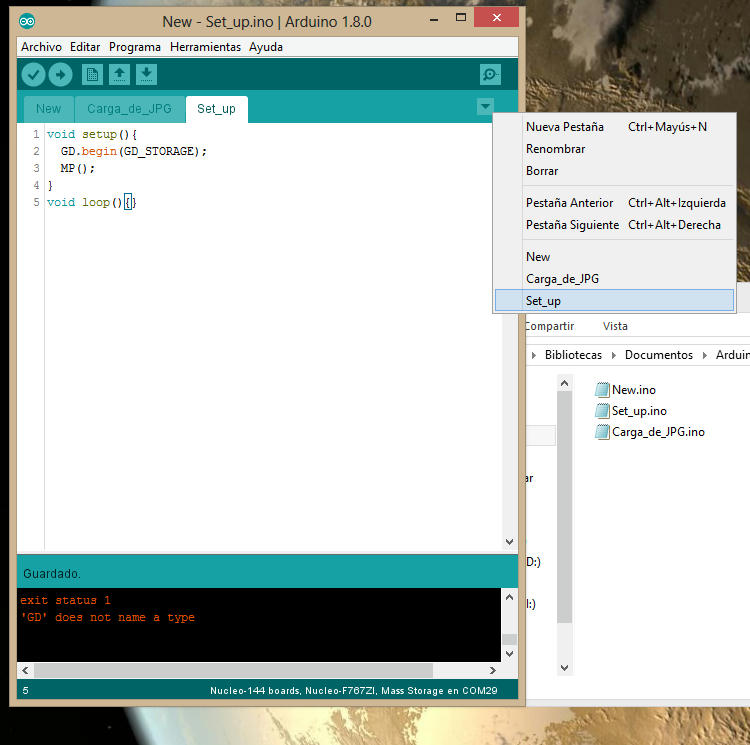Click the Verify (checkmark) toolbar button

pyautogui.click(x=33, y=75)
